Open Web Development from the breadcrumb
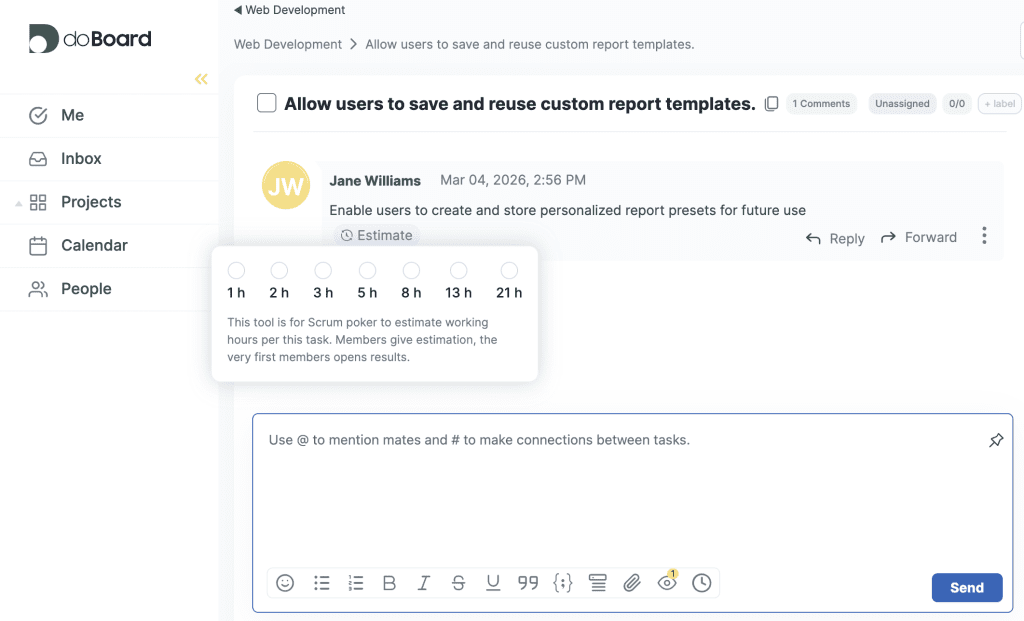1024x621 pixels. pyautogui.click(x=287, y=44)
